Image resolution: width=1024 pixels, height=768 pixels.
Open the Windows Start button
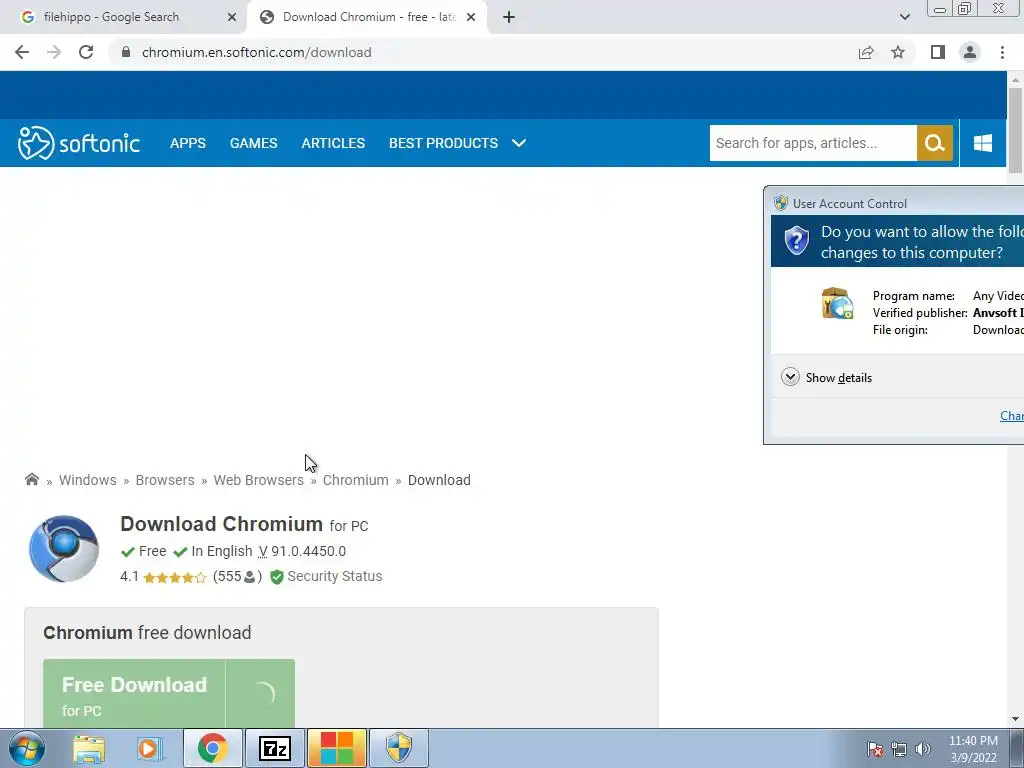click(26, 748)
